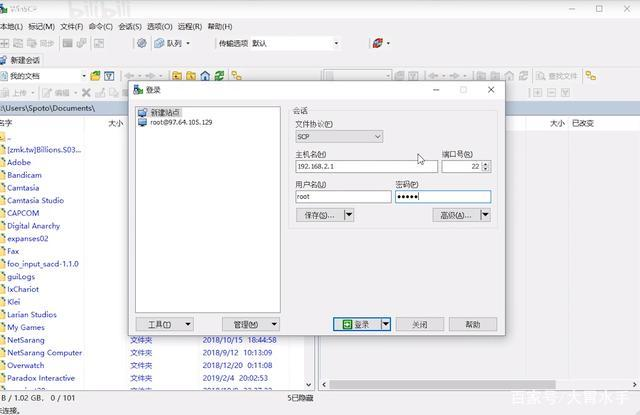Screen dimensions: 640x415
Task: Click the 高级(A)... advanced button
Action: [456, 215]
